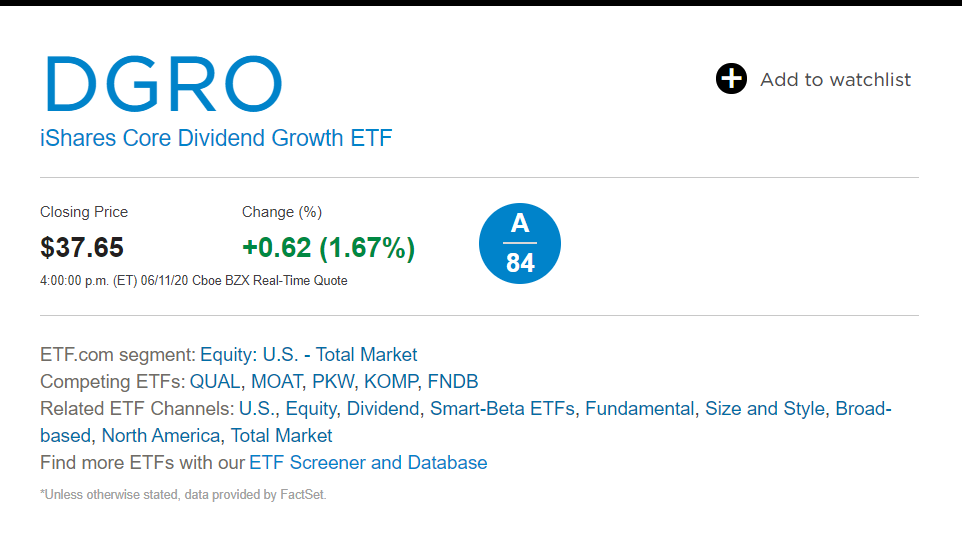Click the Add to watchlist text
Screen dimensions: 962x533
835,80
